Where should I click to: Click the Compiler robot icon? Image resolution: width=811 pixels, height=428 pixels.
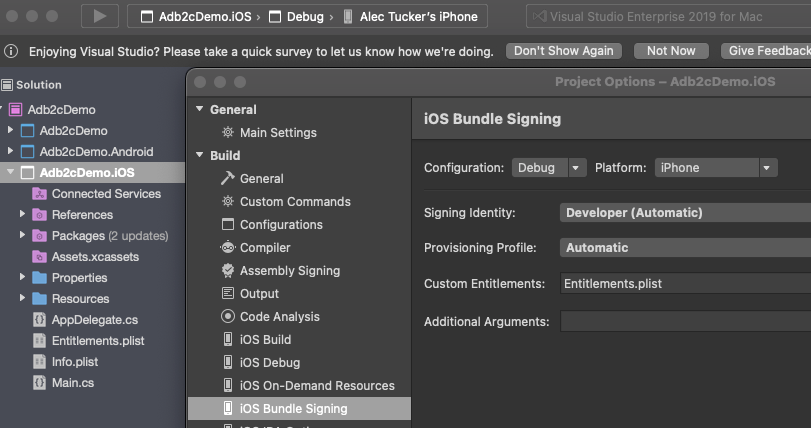click(228, 247)
